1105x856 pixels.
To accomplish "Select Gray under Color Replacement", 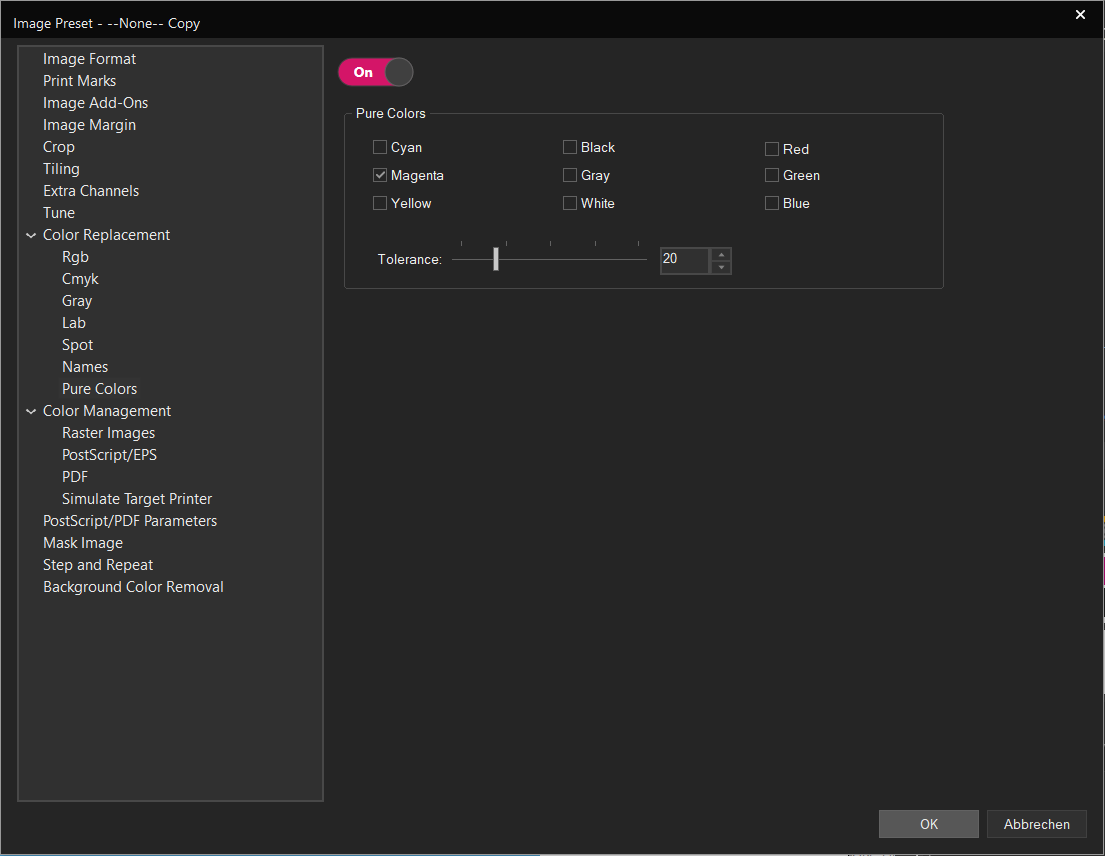I will (x=77, y=301).
